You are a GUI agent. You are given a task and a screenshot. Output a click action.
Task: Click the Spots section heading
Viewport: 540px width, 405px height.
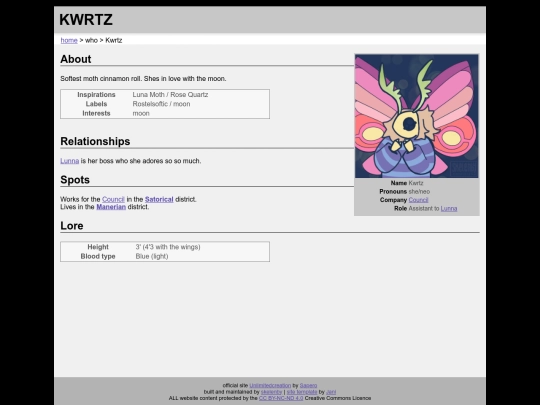tap(75, 180)
